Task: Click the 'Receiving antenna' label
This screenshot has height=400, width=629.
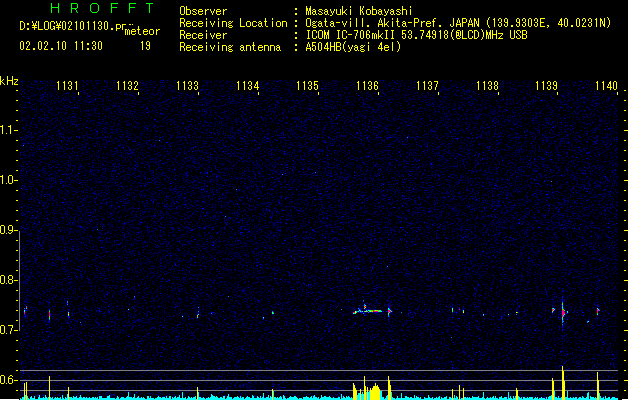Action: click(230, 47)
